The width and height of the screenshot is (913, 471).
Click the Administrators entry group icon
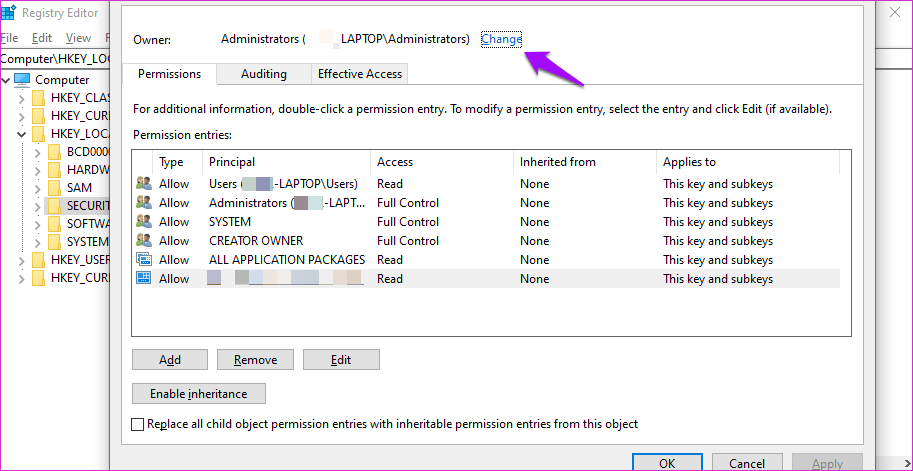click(143, 203)
